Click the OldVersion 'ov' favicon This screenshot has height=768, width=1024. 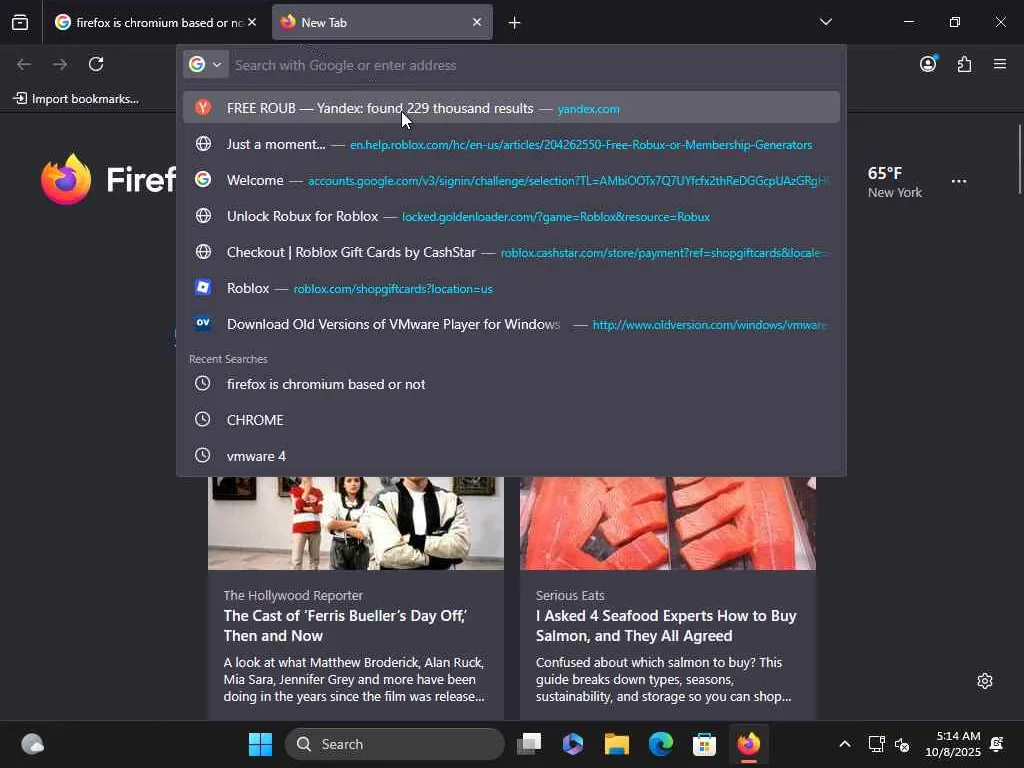click(203, 323)
